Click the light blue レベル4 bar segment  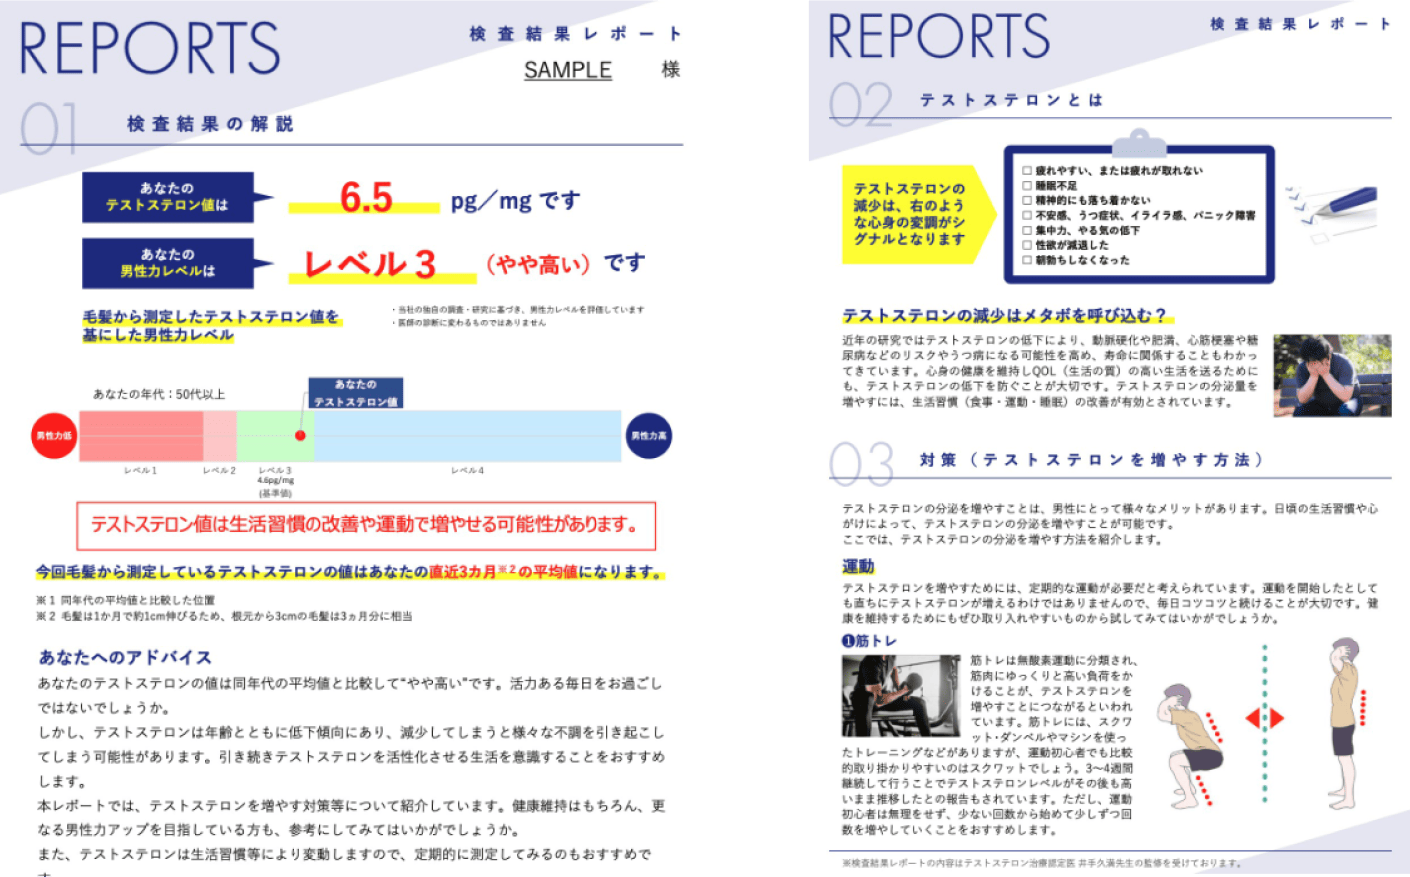click(x=468, y=436)
